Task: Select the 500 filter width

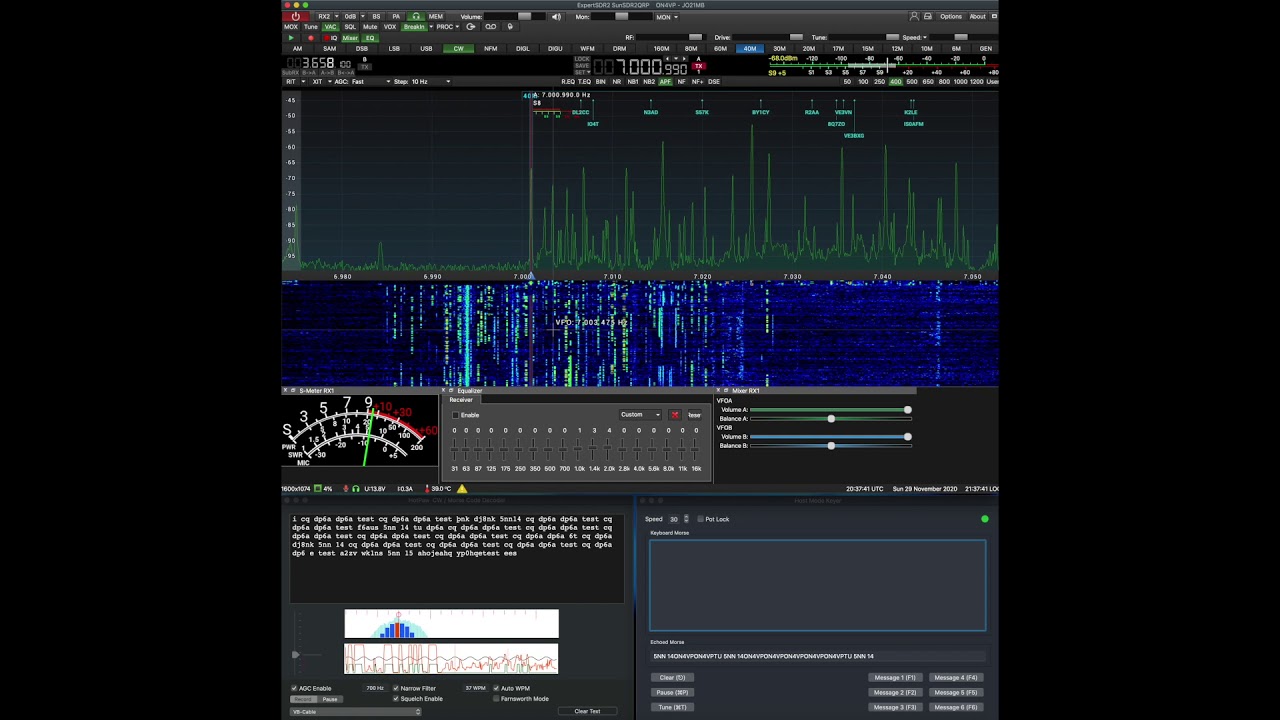Action: pyautogui.click(x=912, y=81)
